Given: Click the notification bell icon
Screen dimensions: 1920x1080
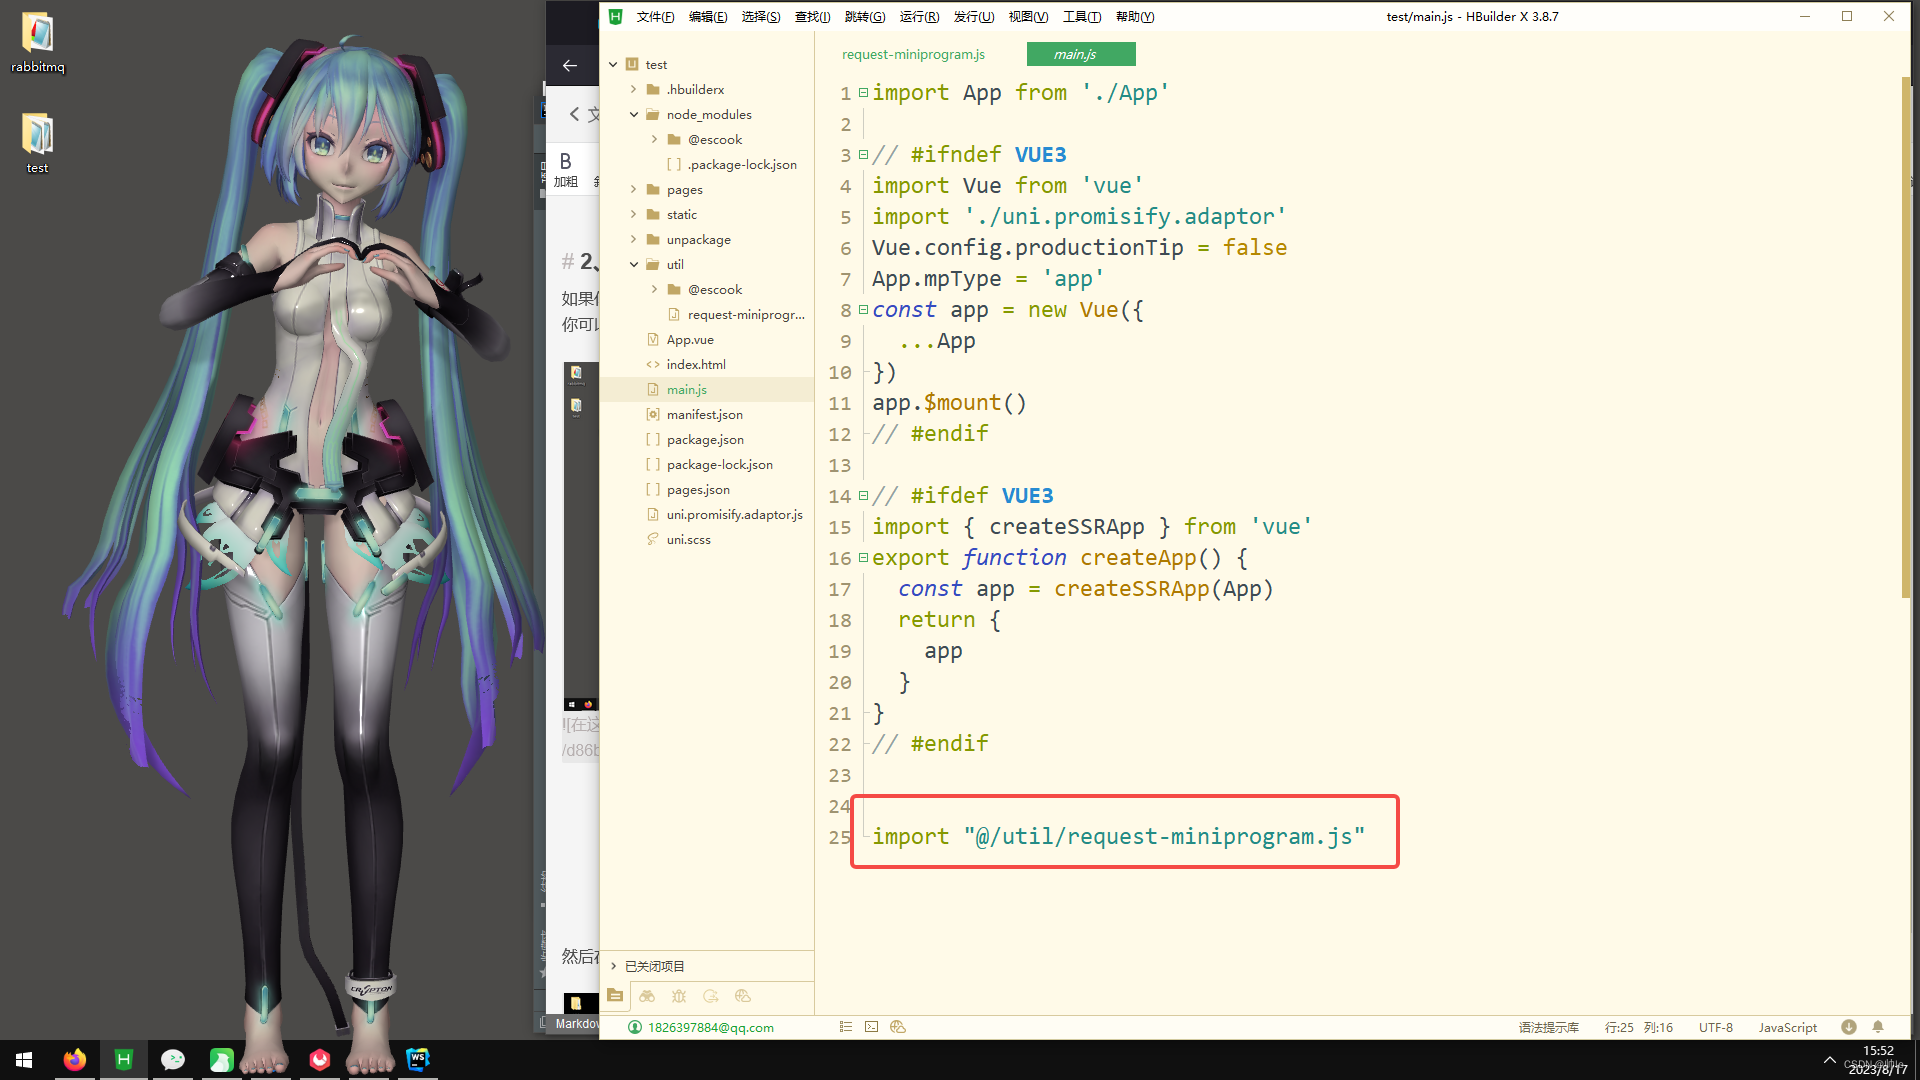Looking at the screenshot, I should point(1878,1027).
